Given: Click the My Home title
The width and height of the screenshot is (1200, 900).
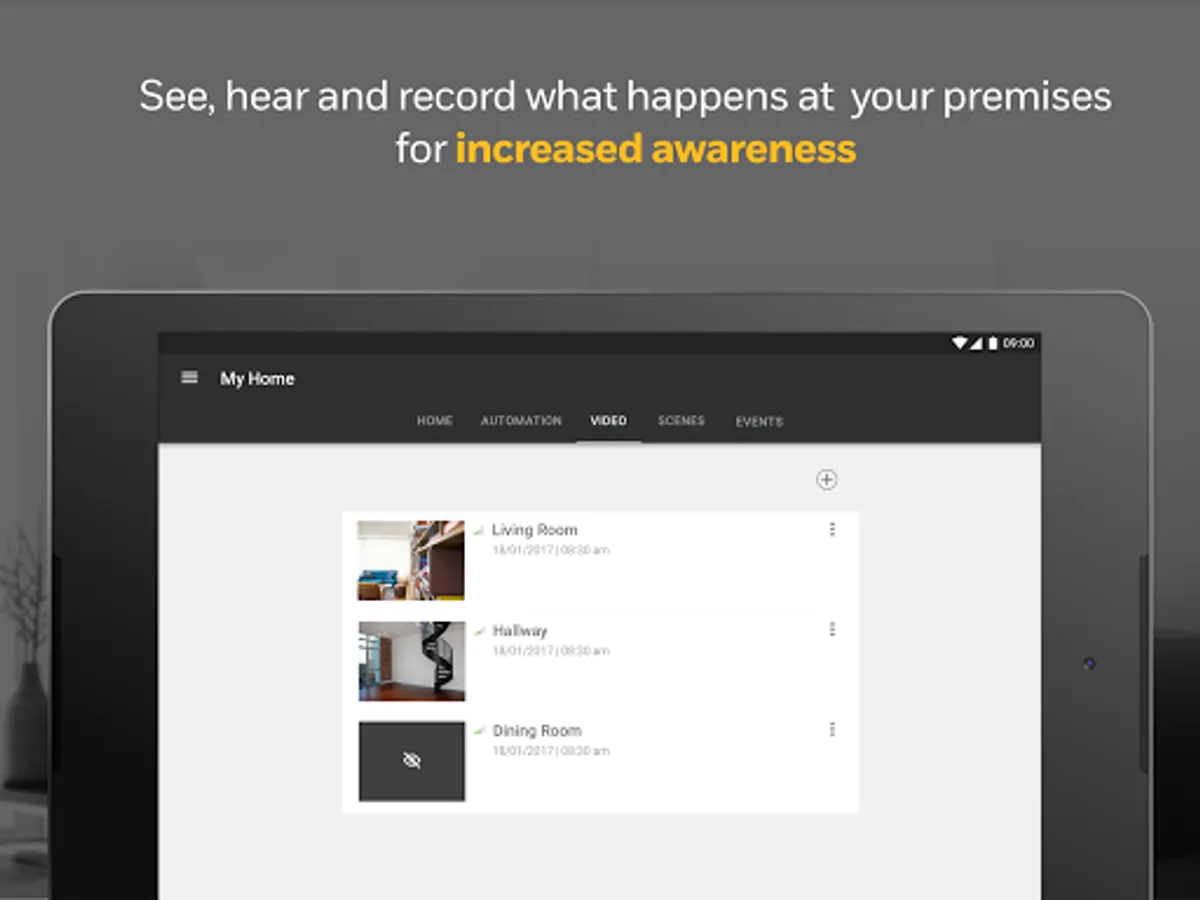Looking at the screenshot, I should coord(257,378).
